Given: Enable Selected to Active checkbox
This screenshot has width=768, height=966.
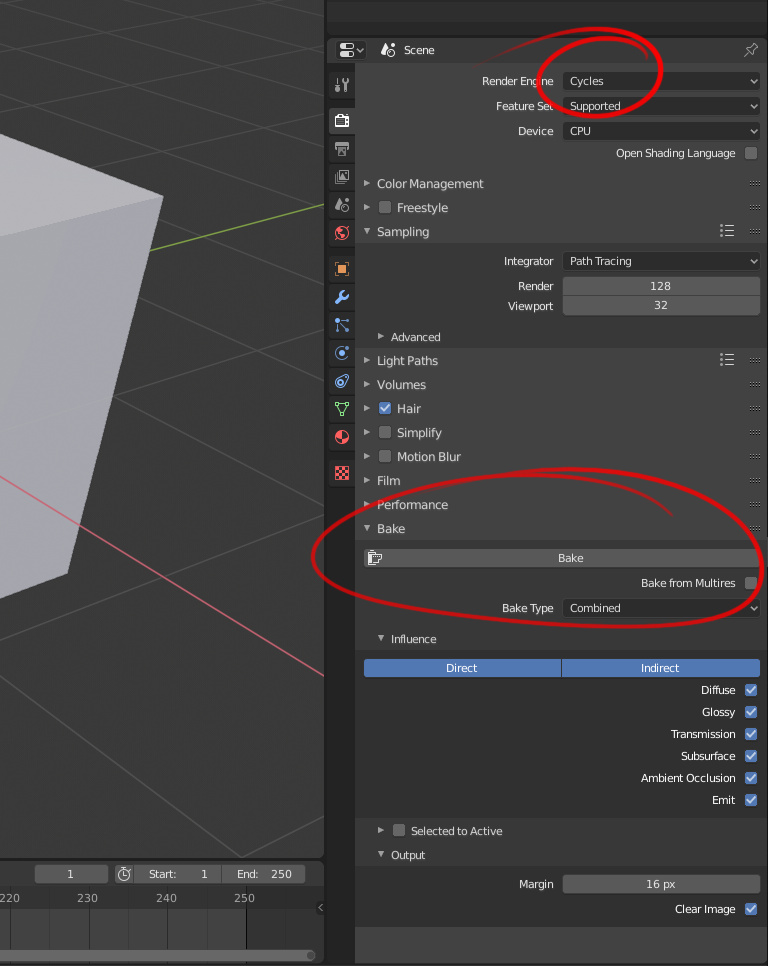Looking at the screenshot, I should click(x=399, y=830).
